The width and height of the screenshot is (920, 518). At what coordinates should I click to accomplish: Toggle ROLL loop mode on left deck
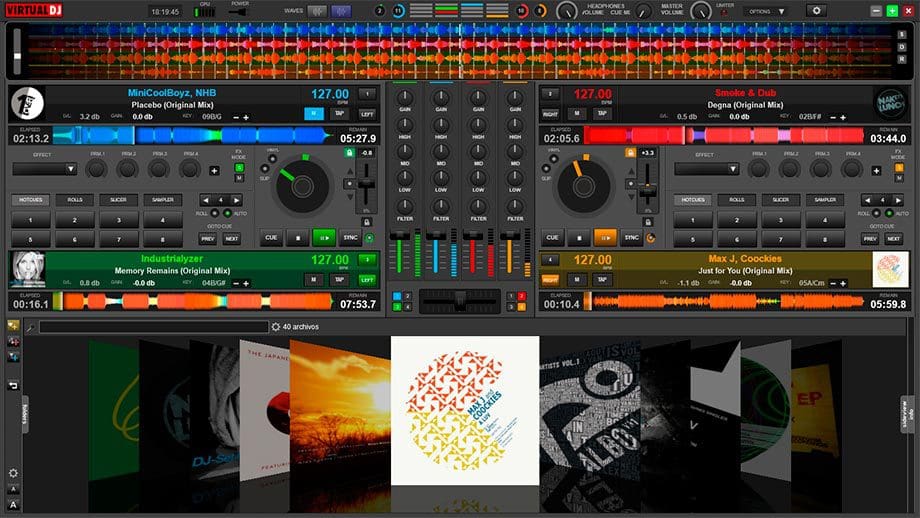point(215,214)
